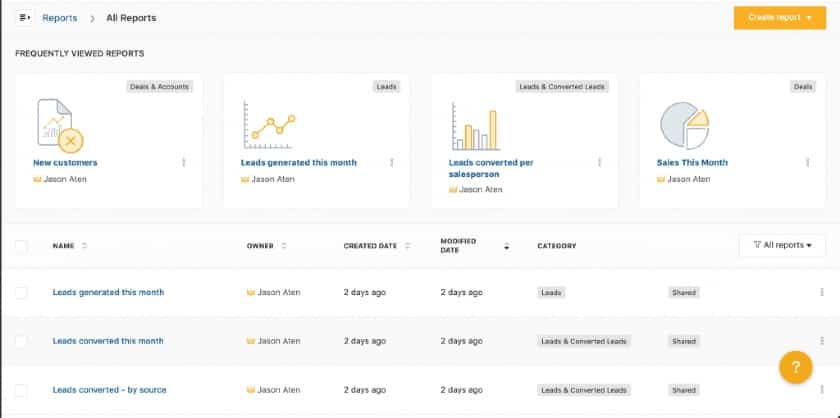This screenshot has height=418, width=840.
Task: Open the orange help question mark button
Action: 796,367
